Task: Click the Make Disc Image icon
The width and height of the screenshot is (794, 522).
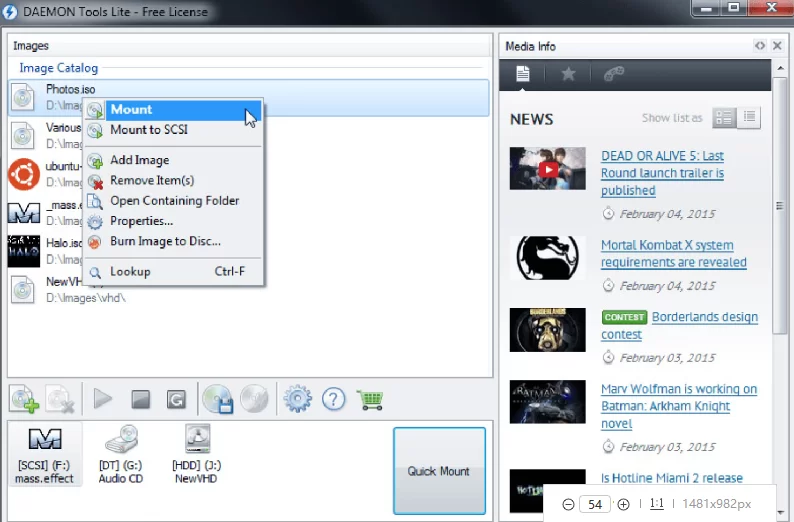Action: (218, 399)
